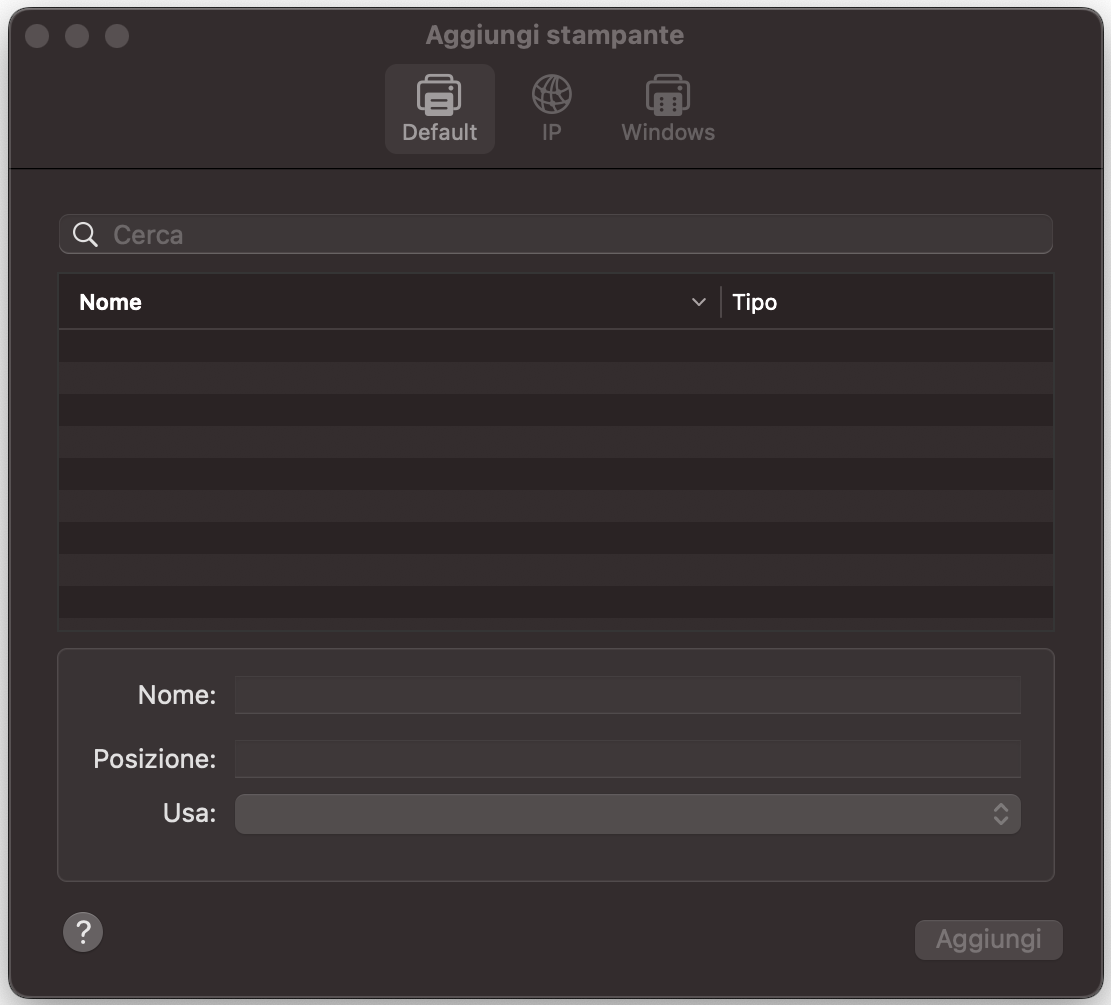This screenshot has height=1005, width=1111.
Task: Click the Tipo column header
Action: (x=754, y=301)
